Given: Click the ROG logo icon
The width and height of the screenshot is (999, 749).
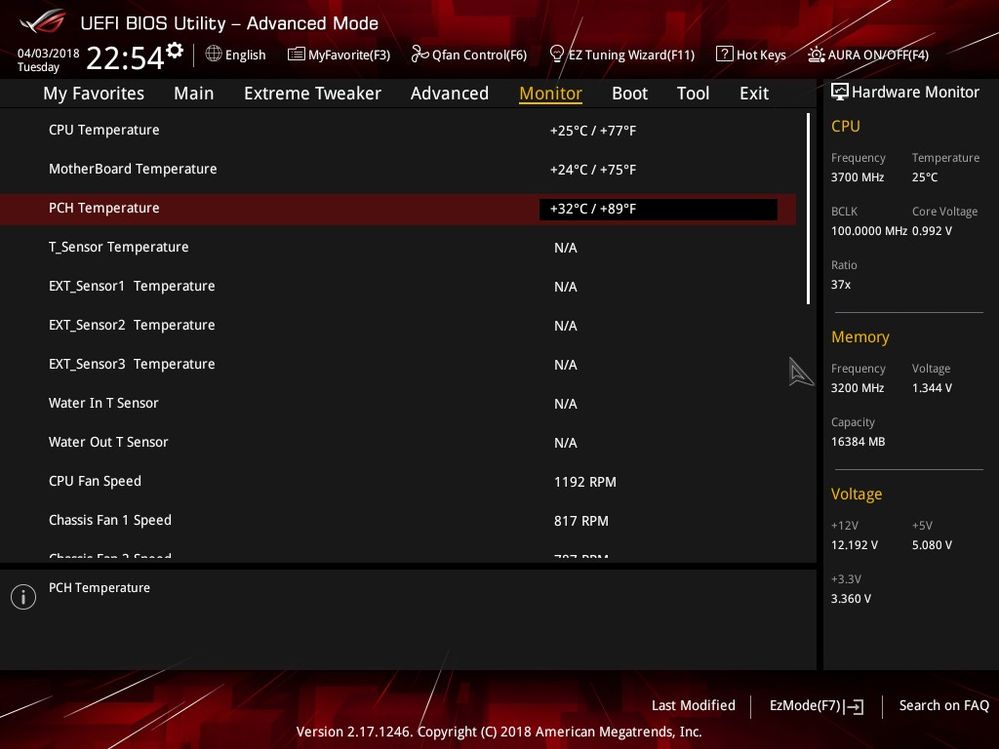Looking at the screenshot, I should coord(43,22).
